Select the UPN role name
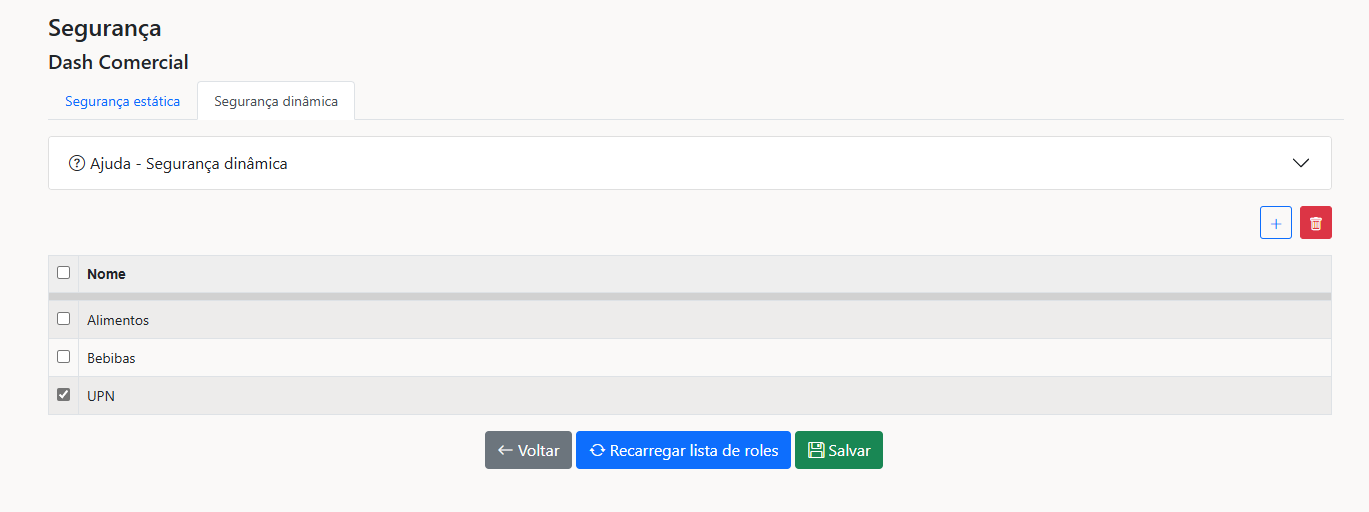The image size is (1369, 512). (x=101, y=396)
